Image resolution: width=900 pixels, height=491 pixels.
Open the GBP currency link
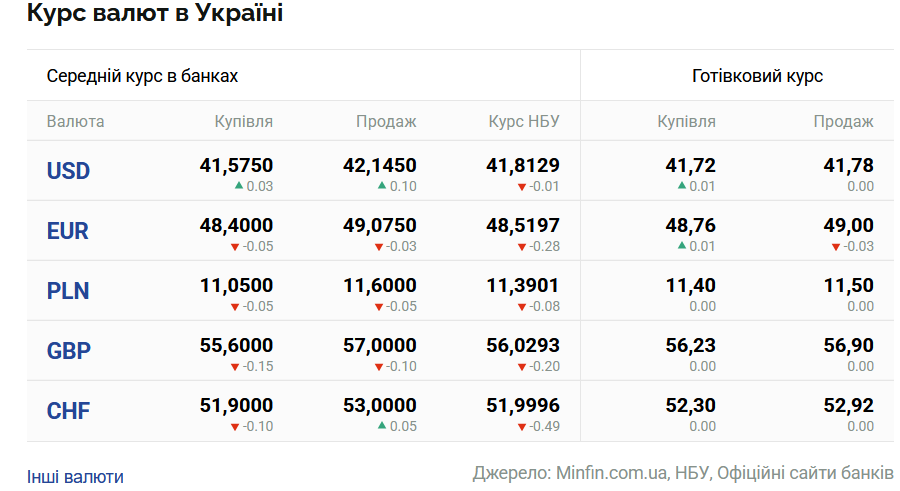pos(69,351)
